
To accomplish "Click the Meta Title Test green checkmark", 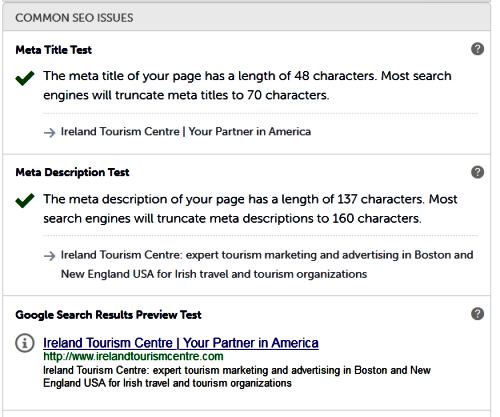I will [x=25, y=78].
